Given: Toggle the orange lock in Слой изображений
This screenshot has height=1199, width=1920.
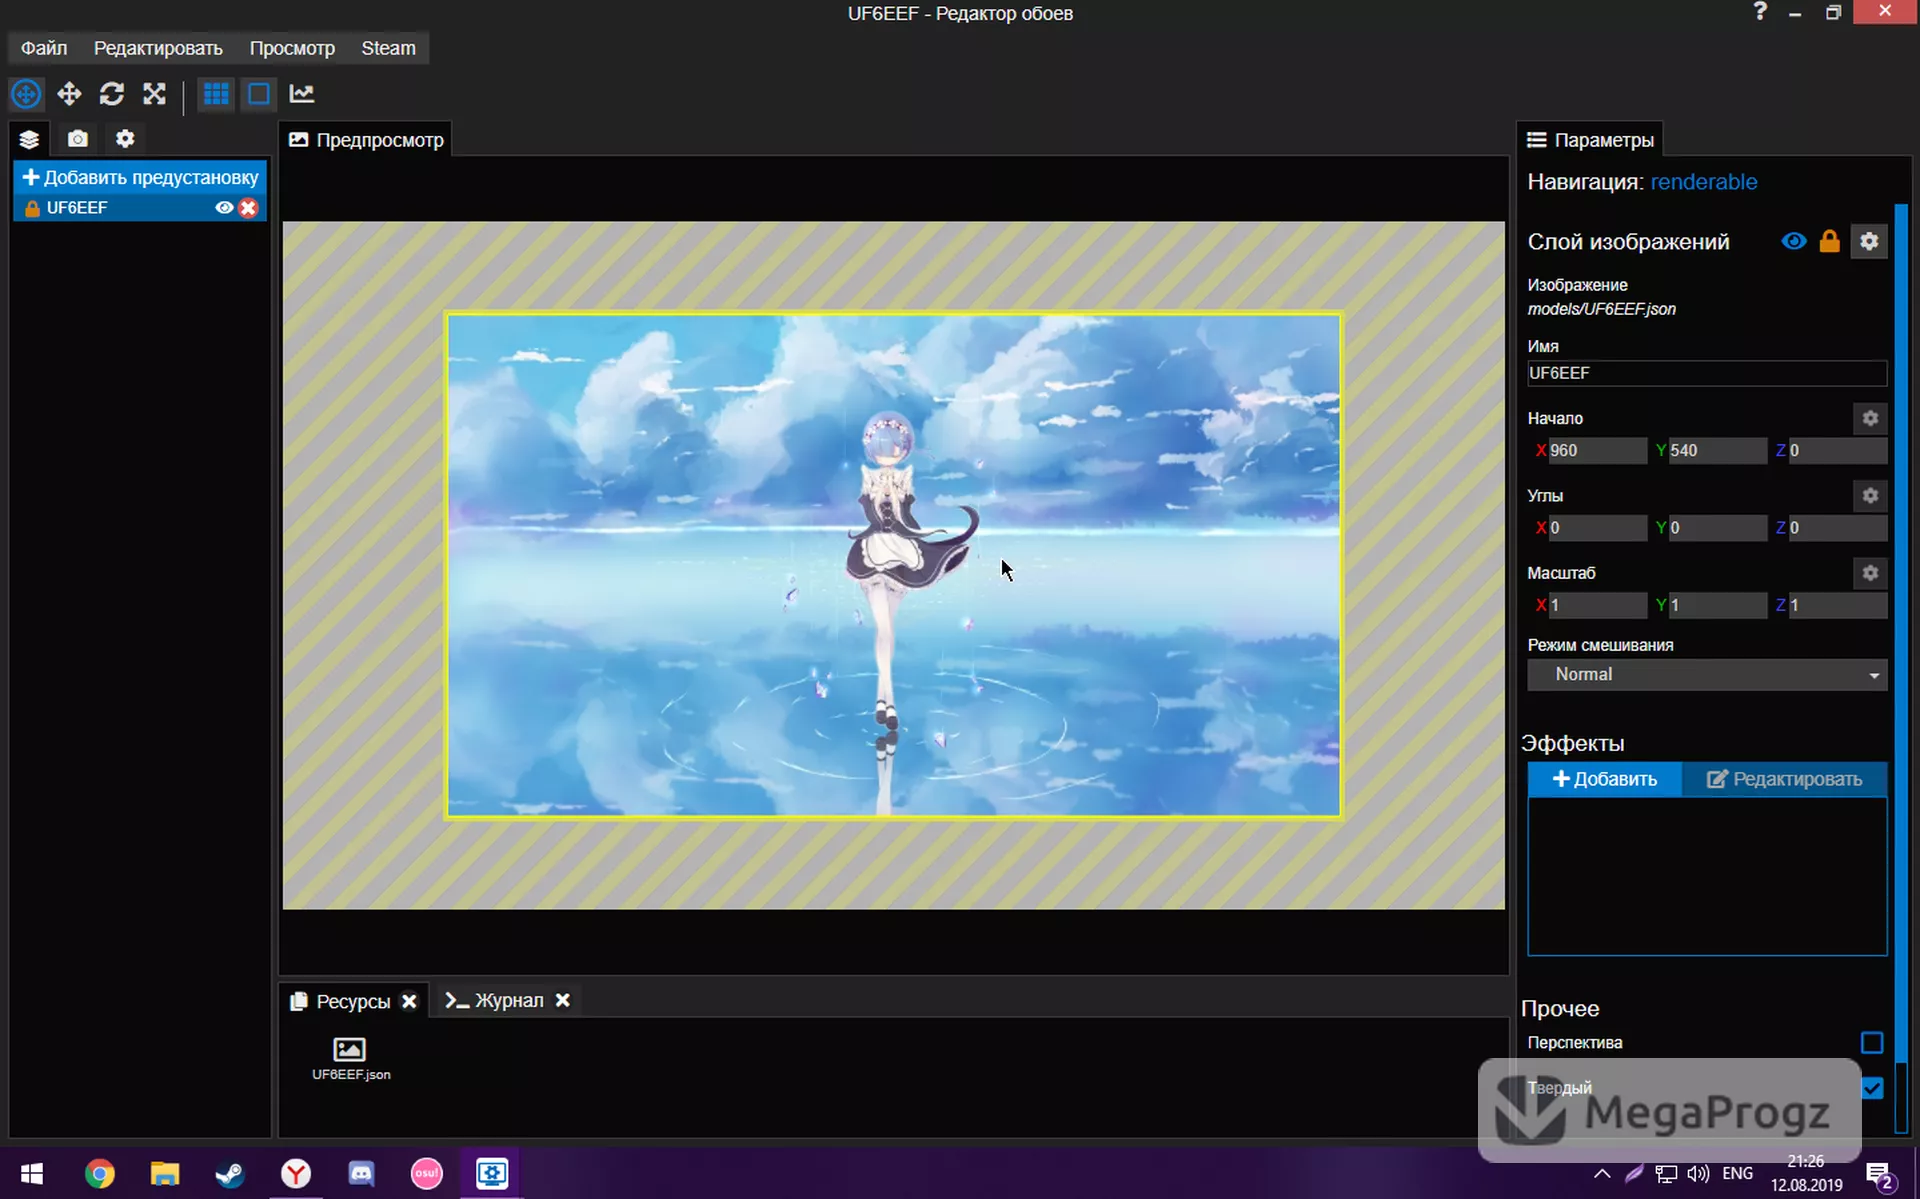Looking at the screenshot, I should tap(1829, 241).
